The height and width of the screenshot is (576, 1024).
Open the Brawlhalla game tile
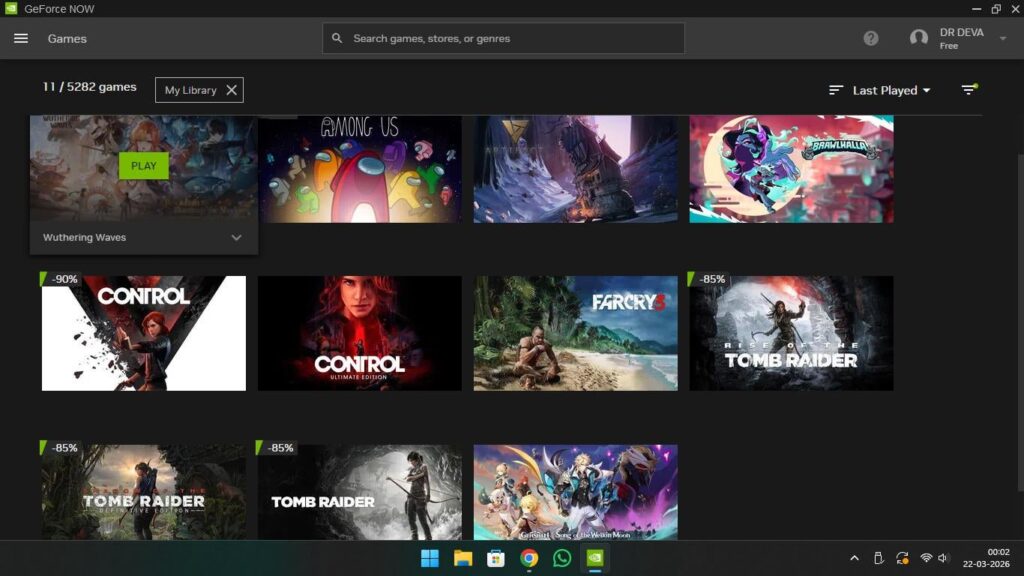click(x=792, y=169)
